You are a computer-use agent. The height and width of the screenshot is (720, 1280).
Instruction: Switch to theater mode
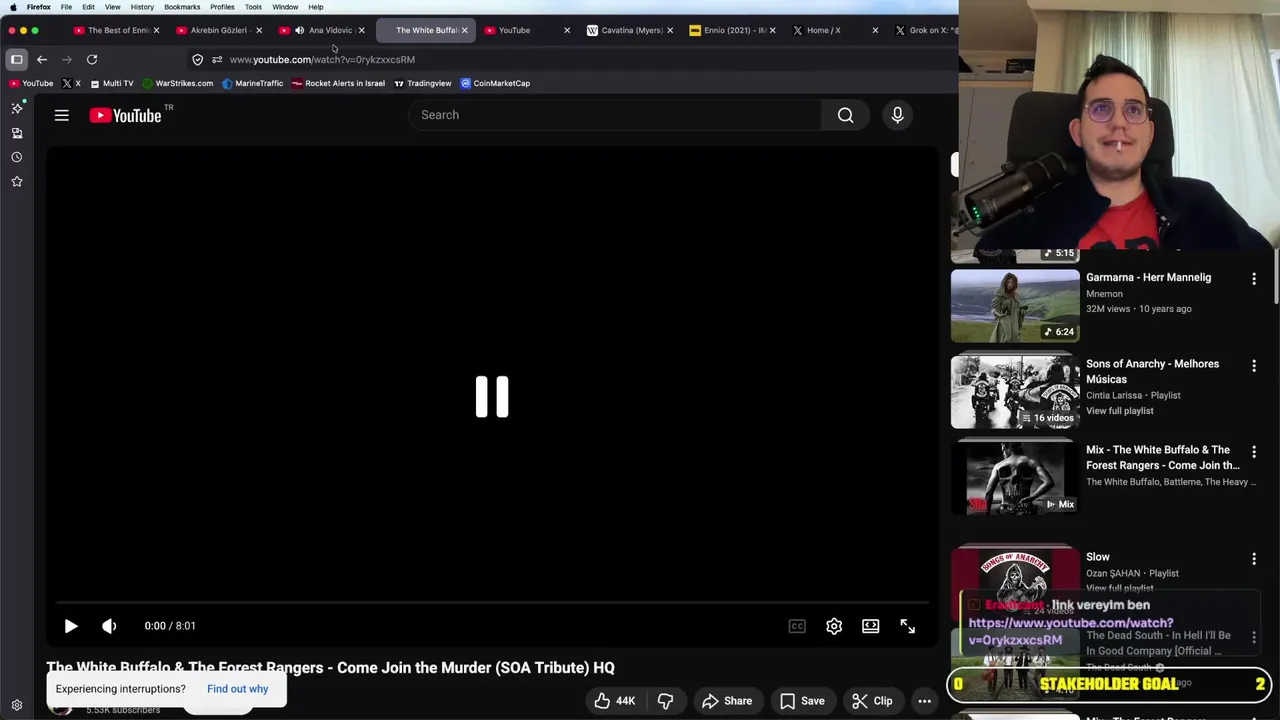871,626
